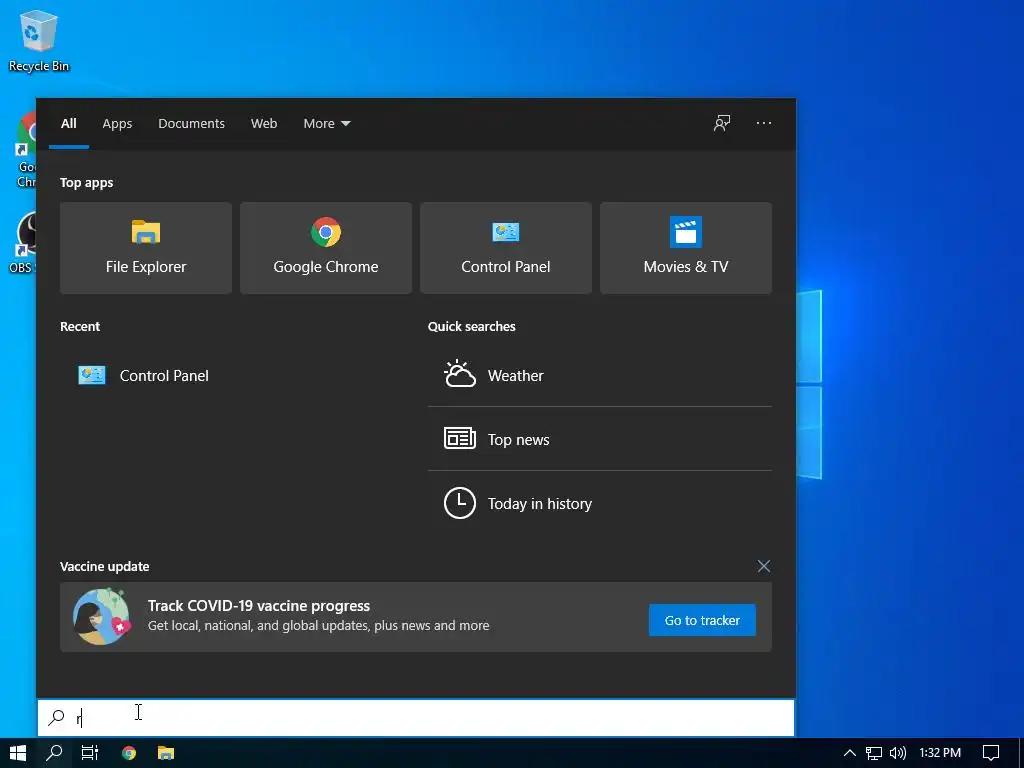Screen dimensions: 1024x768
Task: Expand the More dropdown filter
Action: pyautogui.click(x=327, y=123)
